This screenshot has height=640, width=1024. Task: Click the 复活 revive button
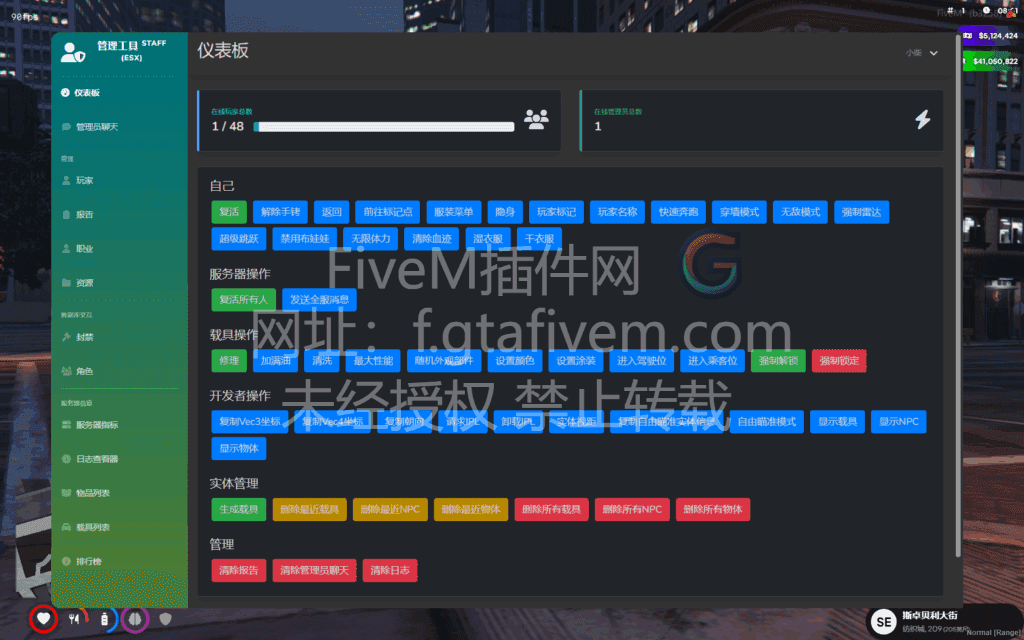(x=228, y=212)
